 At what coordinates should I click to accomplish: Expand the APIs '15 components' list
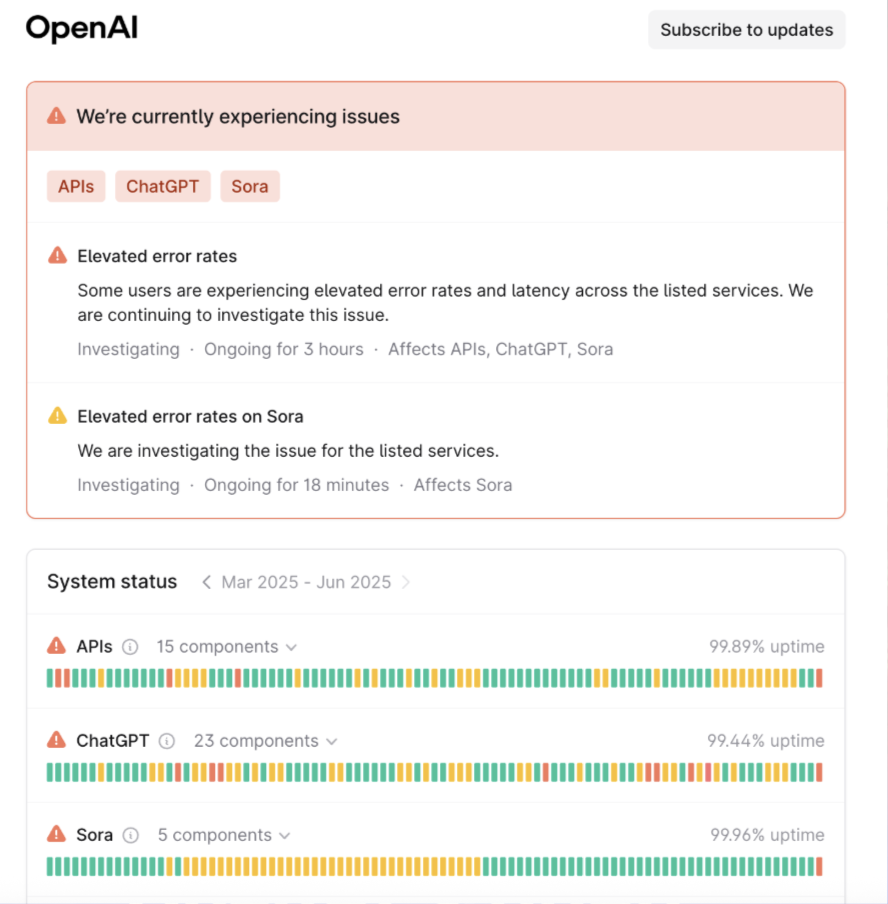pos(227,647)
